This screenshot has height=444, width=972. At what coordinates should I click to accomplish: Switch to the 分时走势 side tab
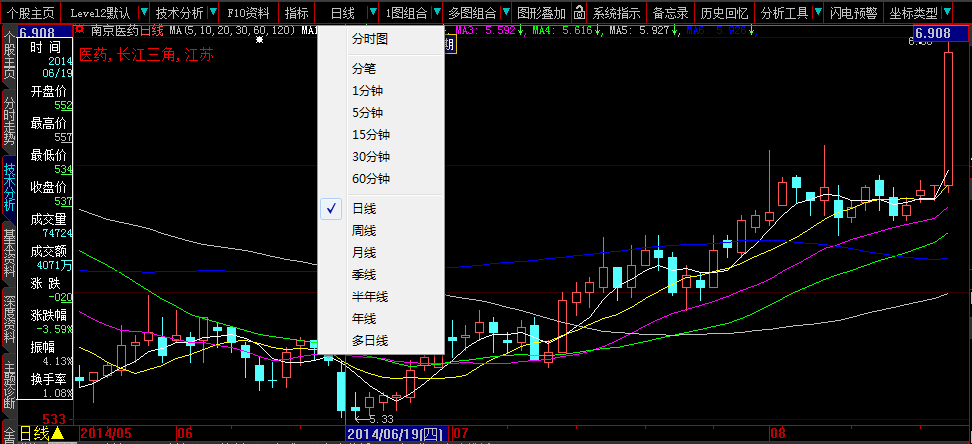click(9, 120)
